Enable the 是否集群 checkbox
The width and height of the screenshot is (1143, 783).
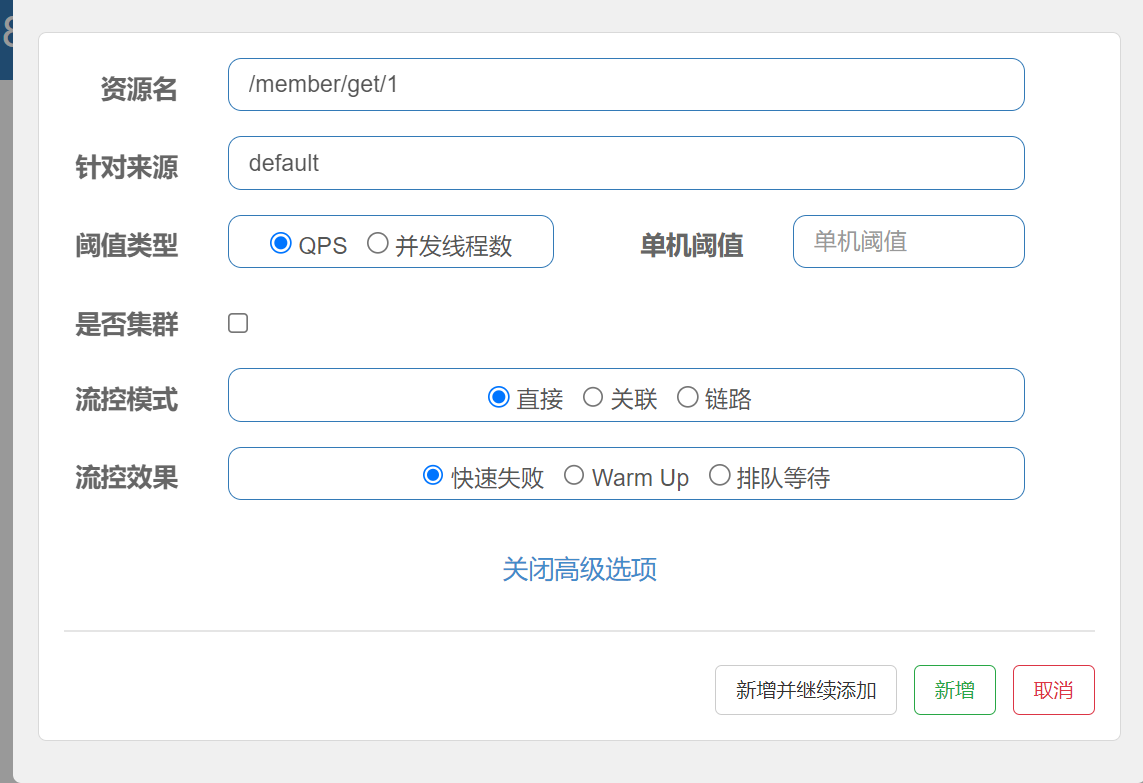point(238,323)
